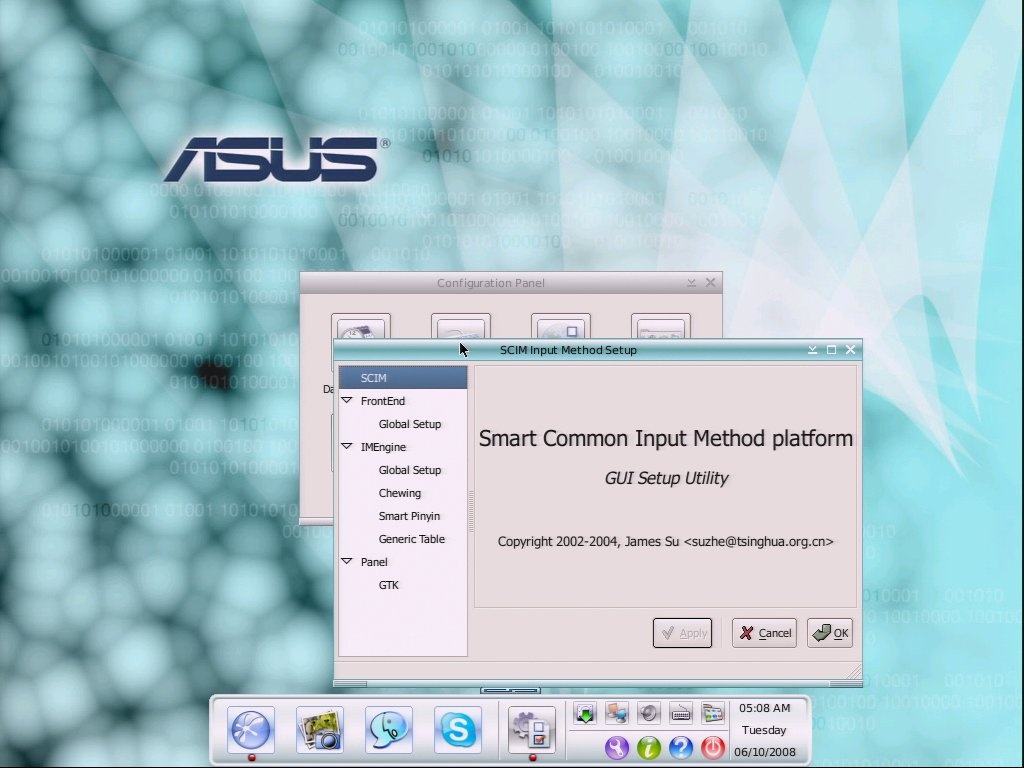This screenshot has height=768, width=1024.
Task: Open the keyboard input tray icon
Action: [x=681, y=712]
